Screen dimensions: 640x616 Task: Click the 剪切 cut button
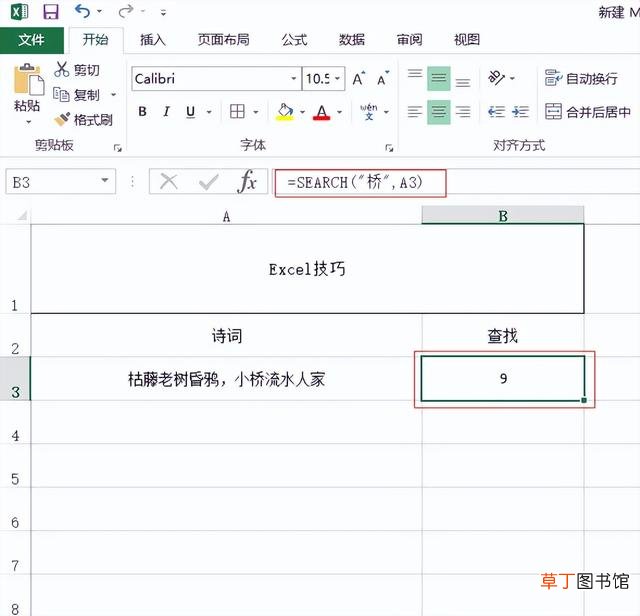(77, 69)
